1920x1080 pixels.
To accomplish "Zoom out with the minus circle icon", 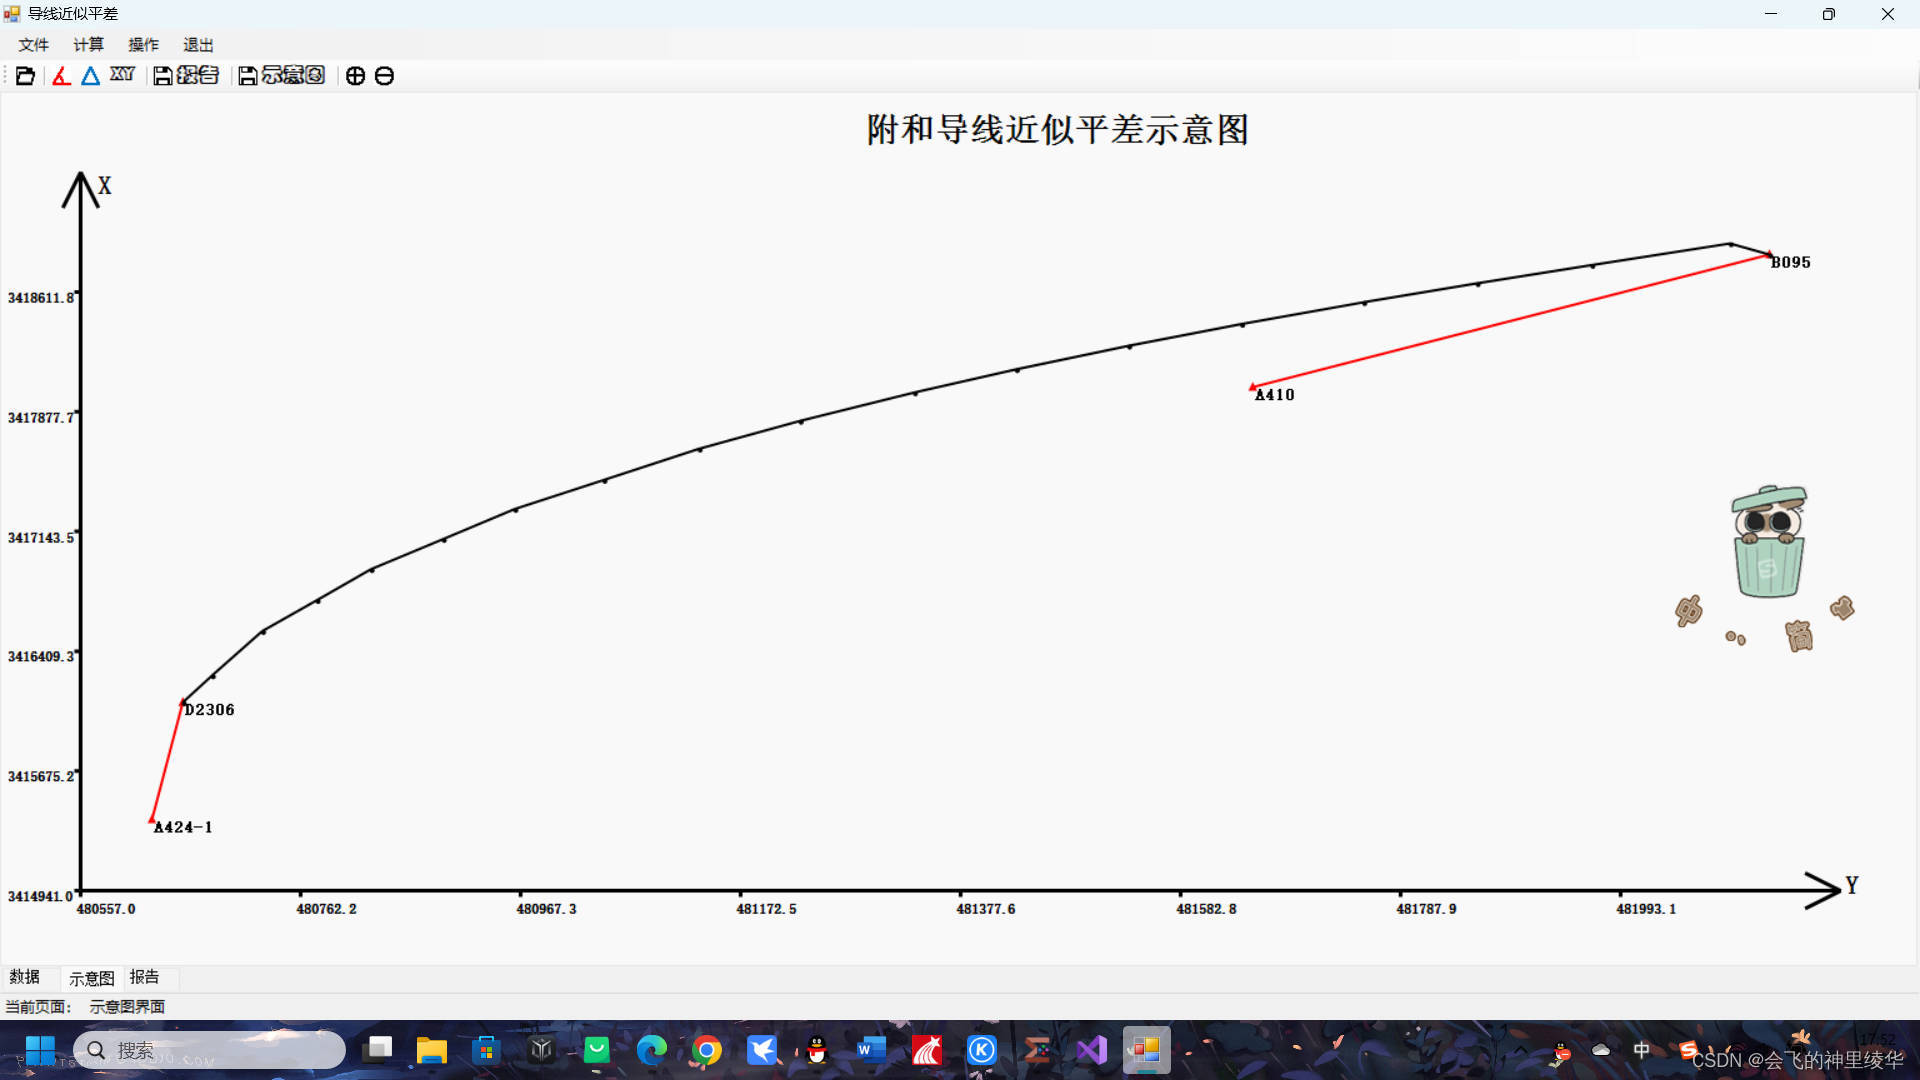I will (384, 76).
